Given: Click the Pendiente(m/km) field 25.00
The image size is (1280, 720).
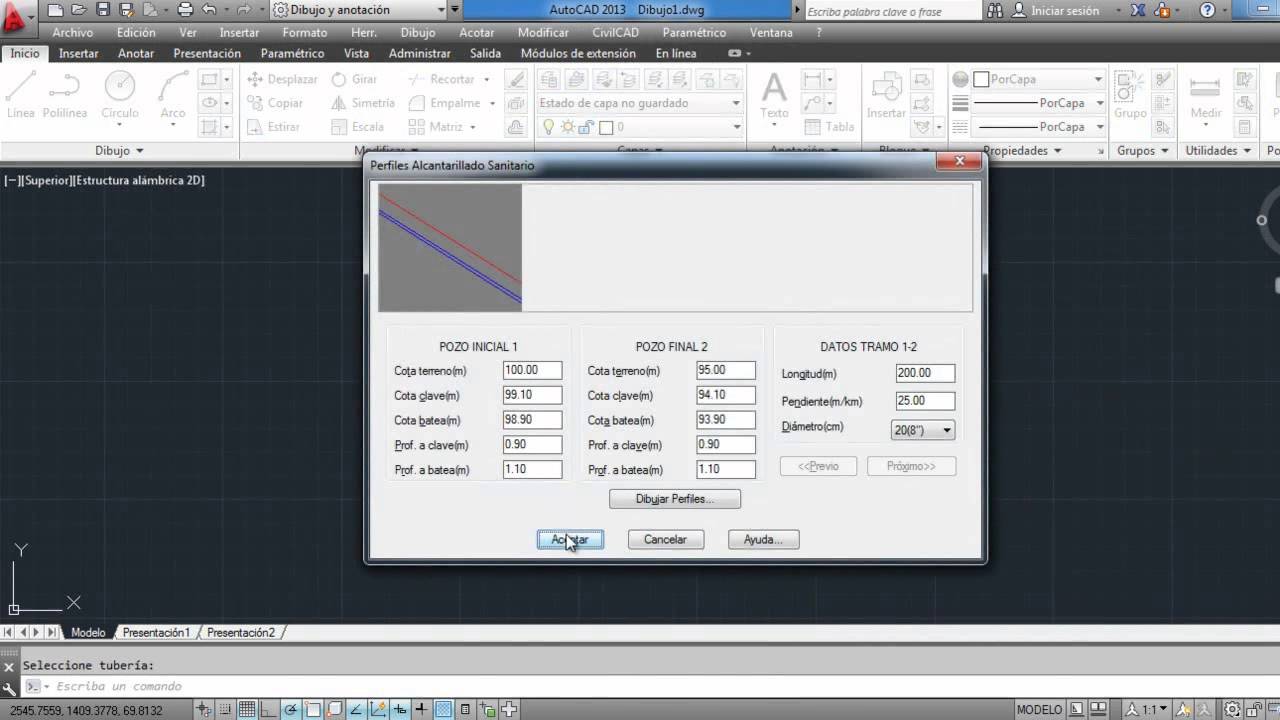Looking at the screenshot, I should (x=925, y=401).
